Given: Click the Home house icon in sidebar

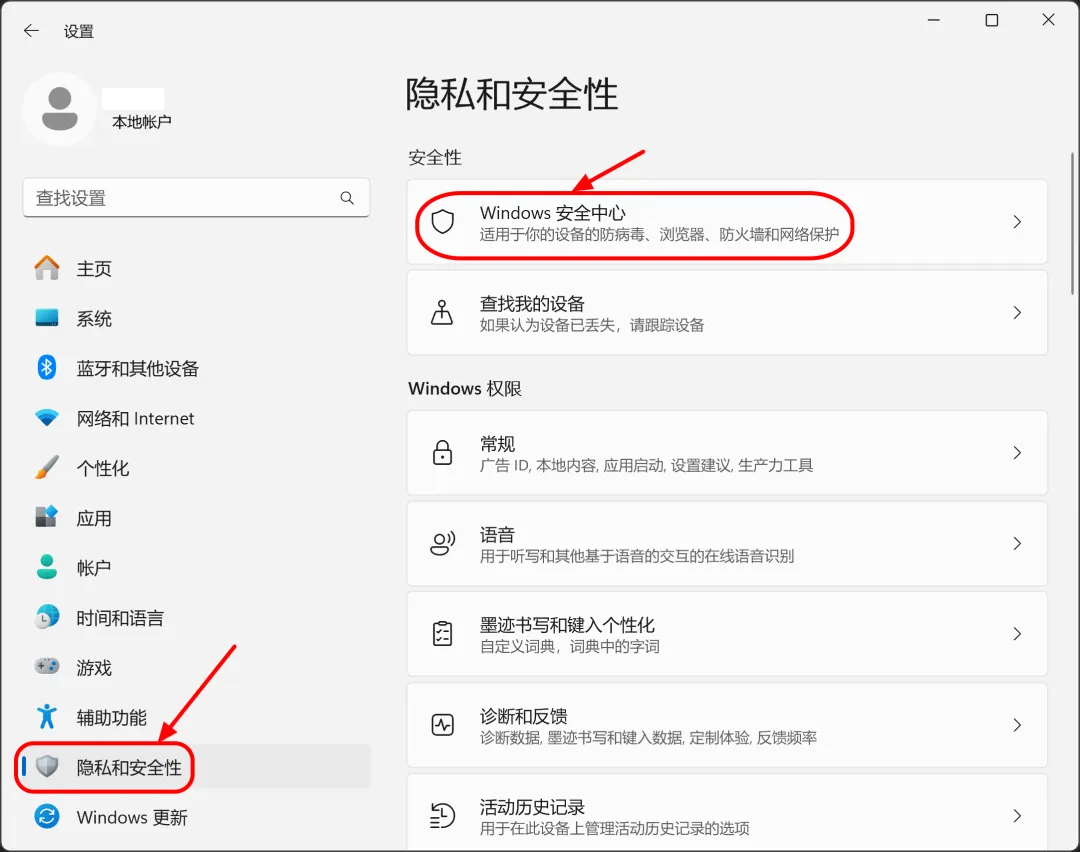Looking at the screenshot, I should [47, 268].
